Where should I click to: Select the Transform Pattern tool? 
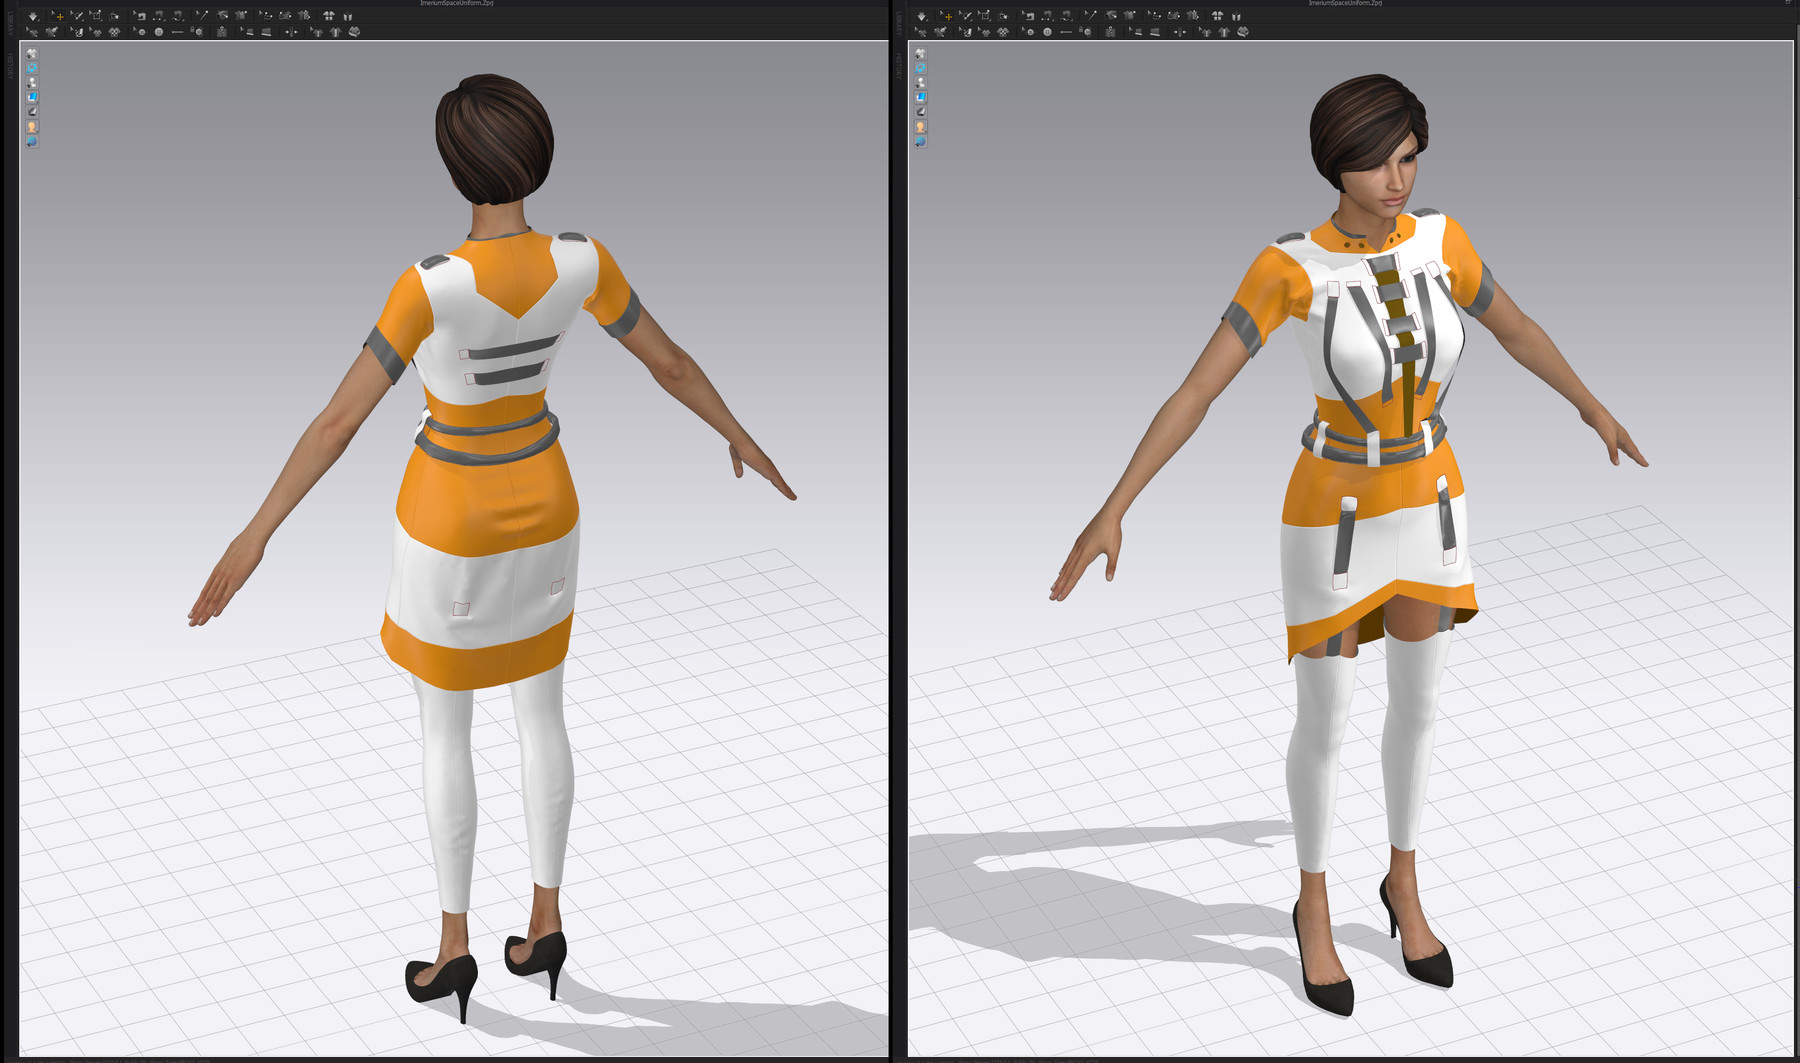(97, 15)
